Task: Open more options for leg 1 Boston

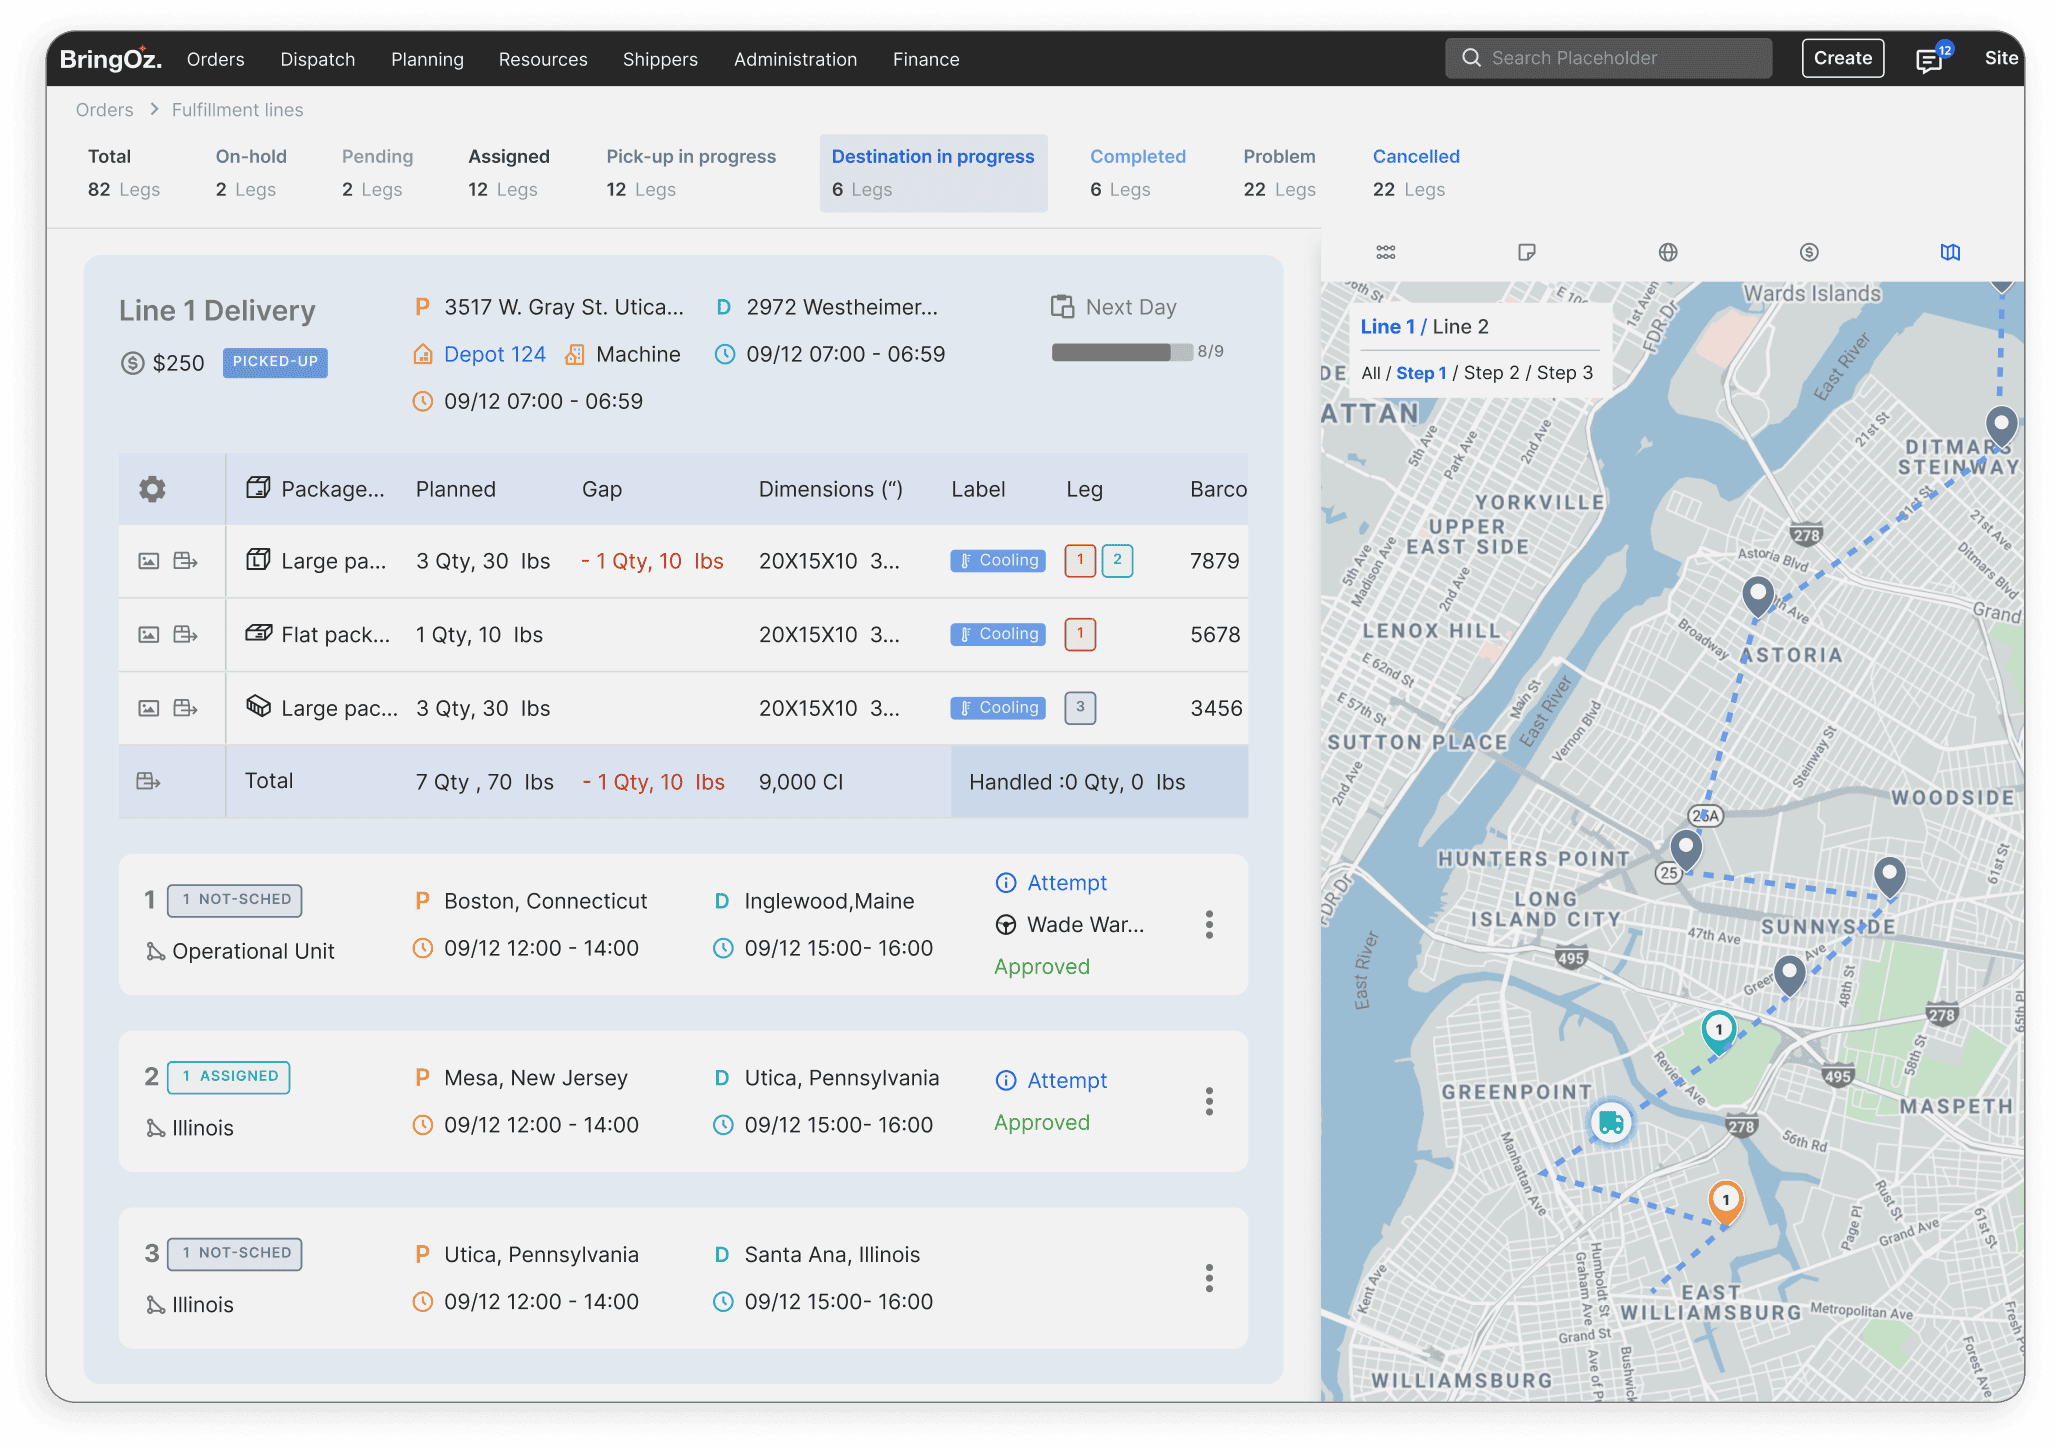Action: [x=1209, y=925]
